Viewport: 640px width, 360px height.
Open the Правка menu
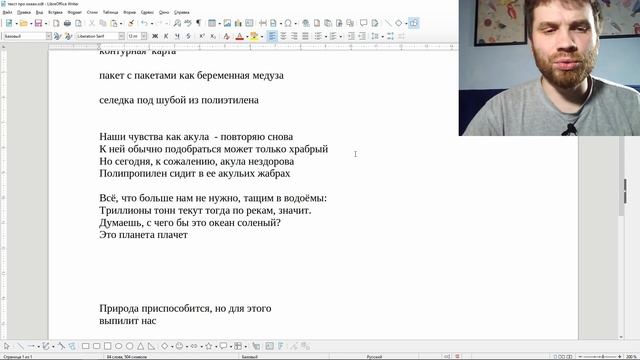[x=24, y=12]
